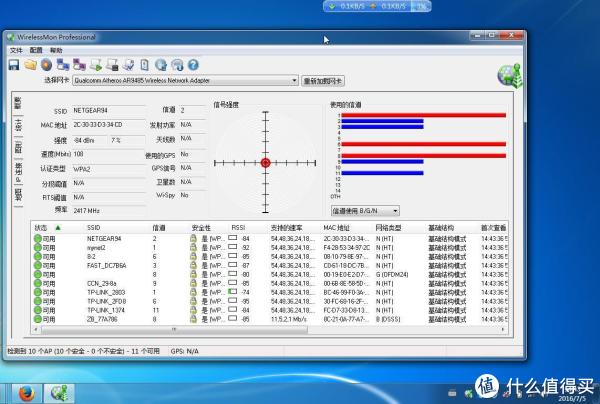Image resolution: width=600 pixels, height=404 pixels.
Task: Click the wireless signal info toolbar icon
Action: (x=177, y=65)
